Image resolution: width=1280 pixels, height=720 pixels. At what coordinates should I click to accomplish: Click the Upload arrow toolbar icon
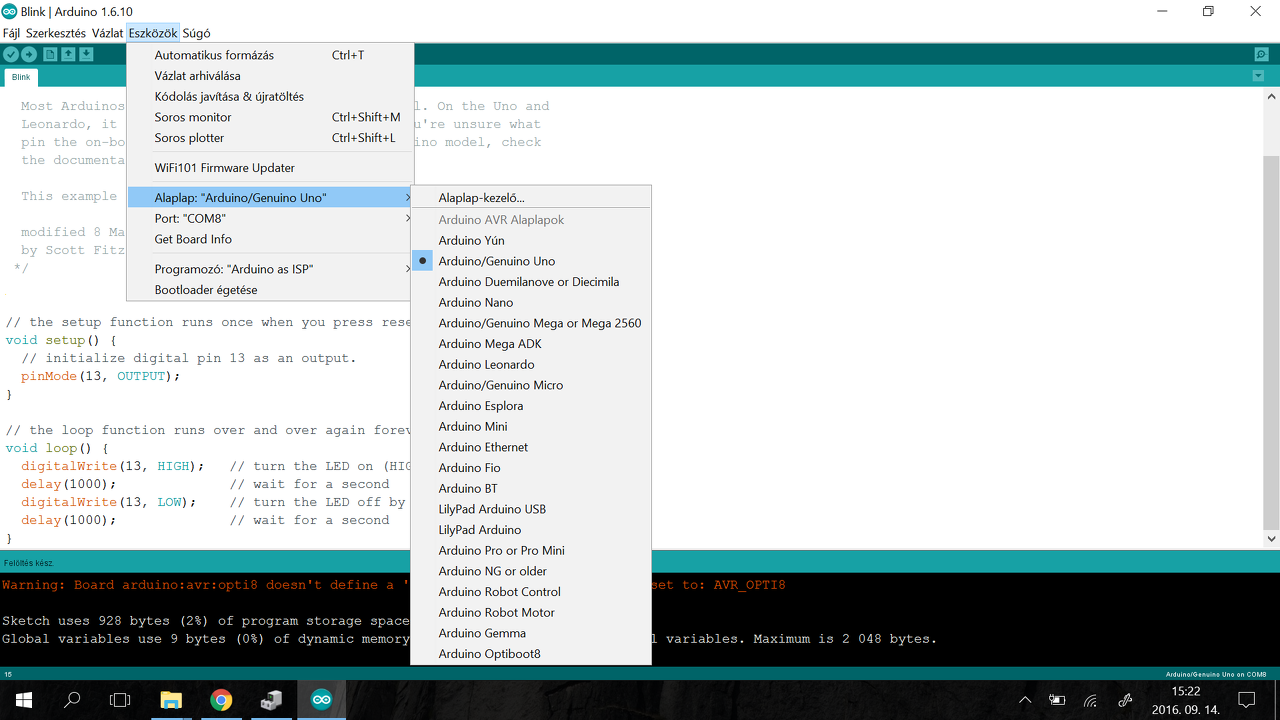point(30,54)
